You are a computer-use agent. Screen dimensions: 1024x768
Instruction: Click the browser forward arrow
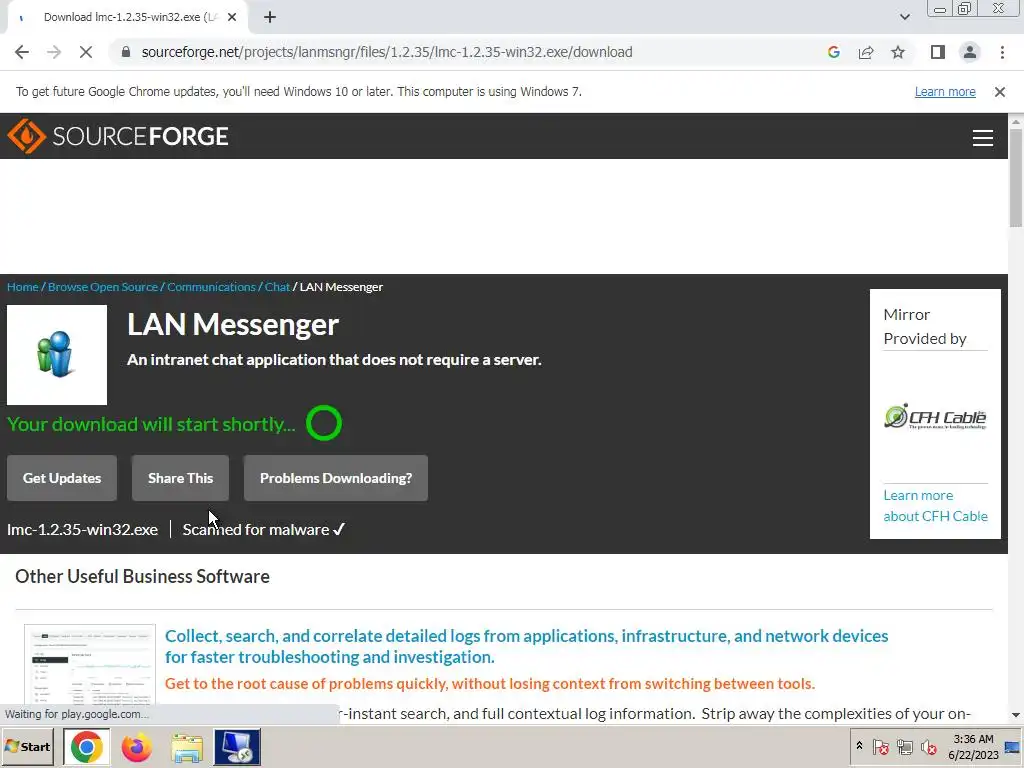point(54,52)
